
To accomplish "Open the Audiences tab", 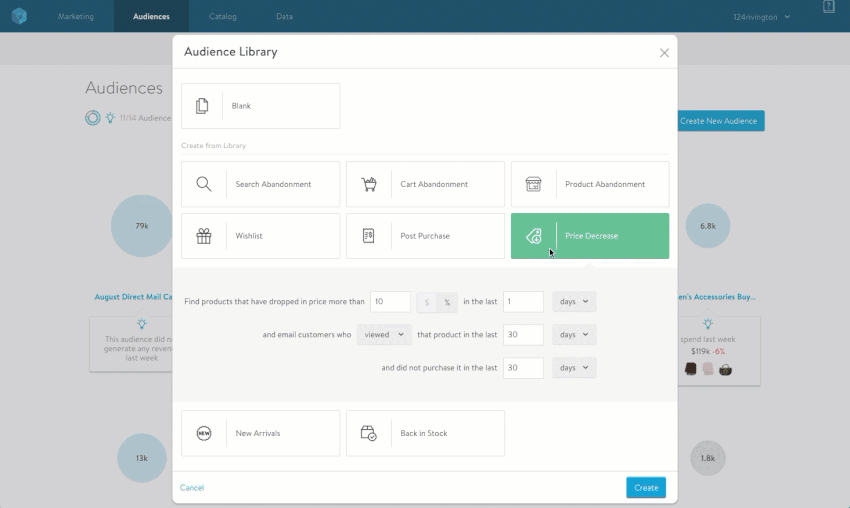I will pyautogui.click(x=151, y=16).
